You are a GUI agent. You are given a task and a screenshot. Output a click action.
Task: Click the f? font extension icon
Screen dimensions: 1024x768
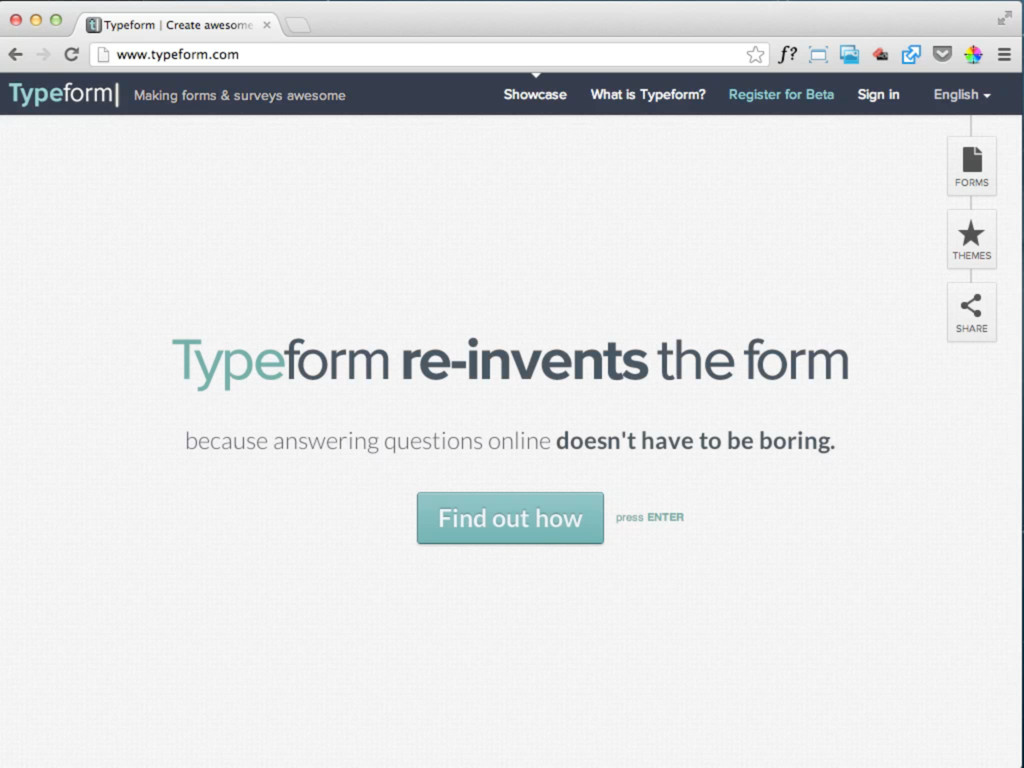[788, 54]
